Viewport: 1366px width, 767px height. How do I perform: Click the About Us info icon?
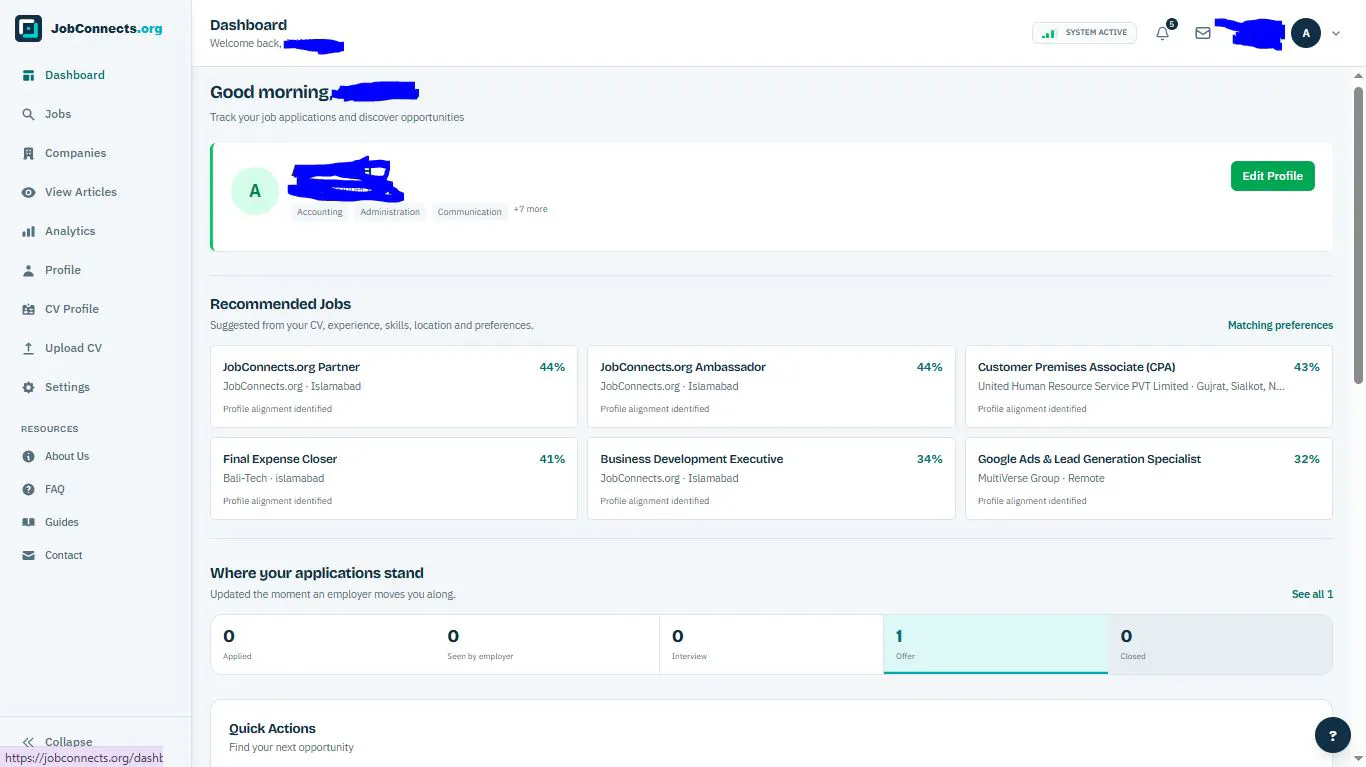coord(28,456)
